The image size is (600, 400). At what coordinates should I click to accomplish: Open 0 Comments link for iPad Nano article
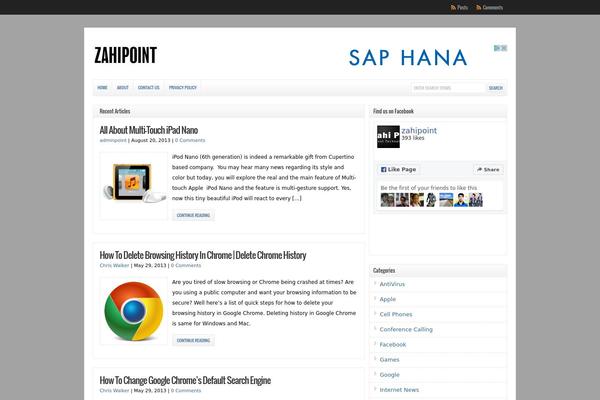[190, 140]
